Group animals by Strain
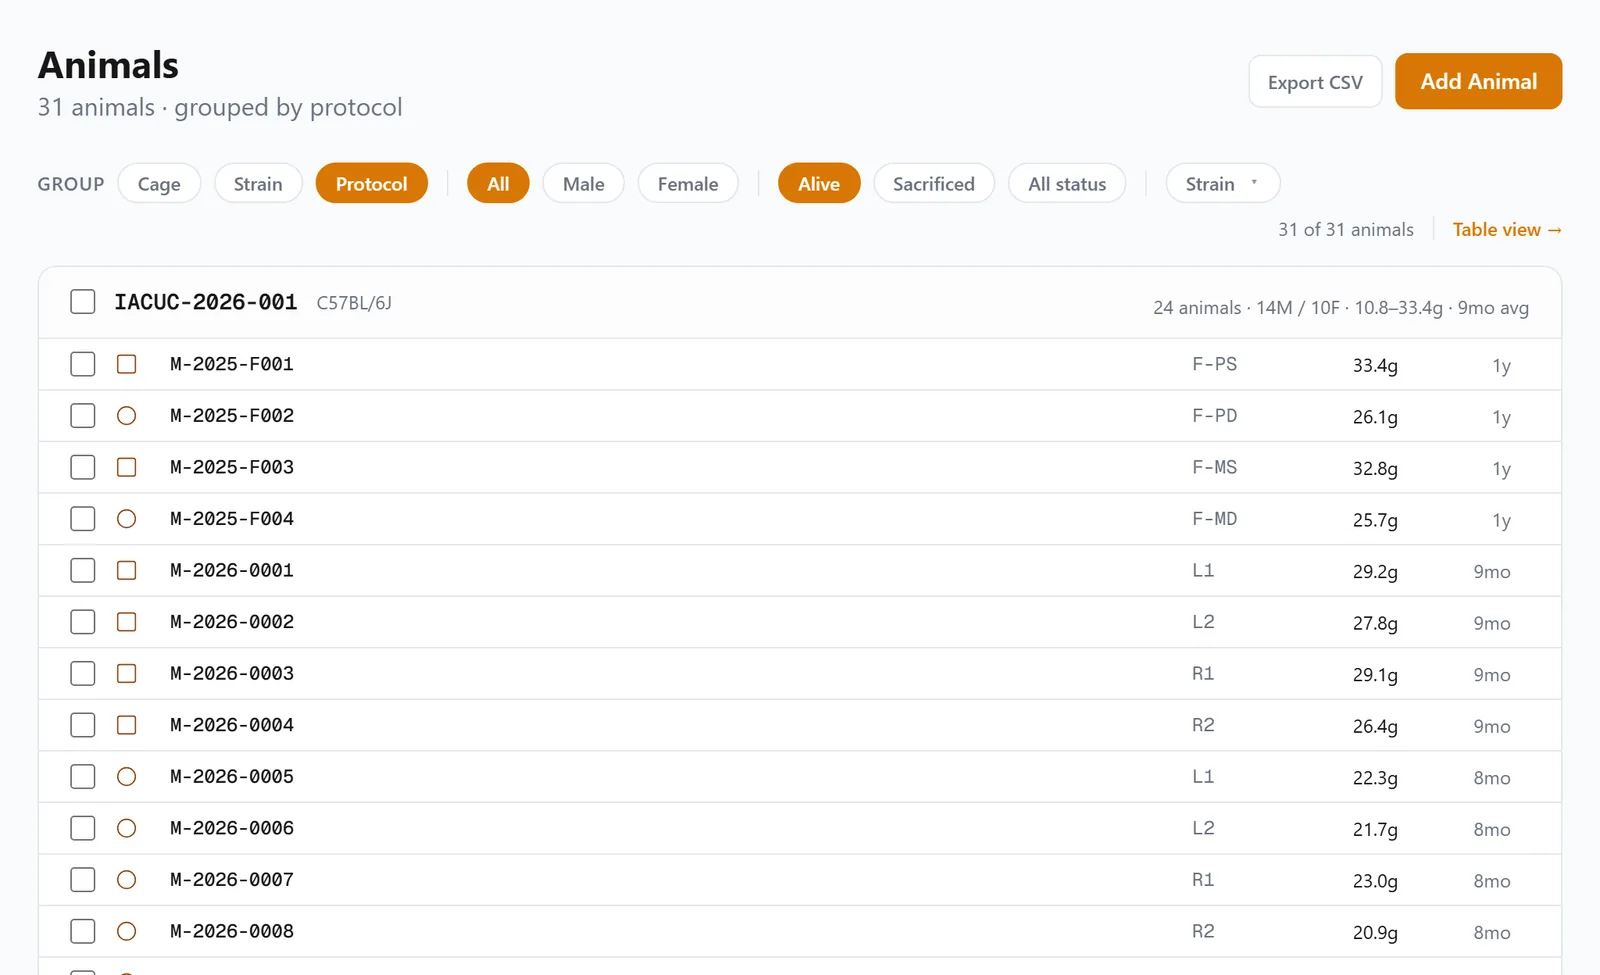This screenshot has height=975, width=1600. point(258,183)
